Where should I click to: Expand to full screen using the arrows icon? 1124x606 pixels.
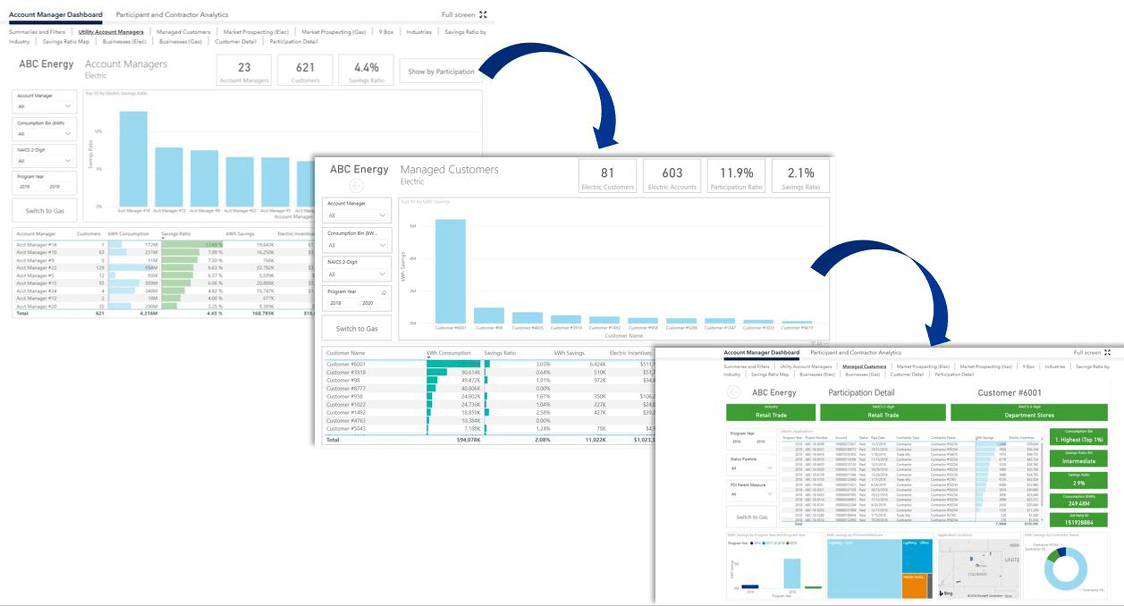coord(483,14)
